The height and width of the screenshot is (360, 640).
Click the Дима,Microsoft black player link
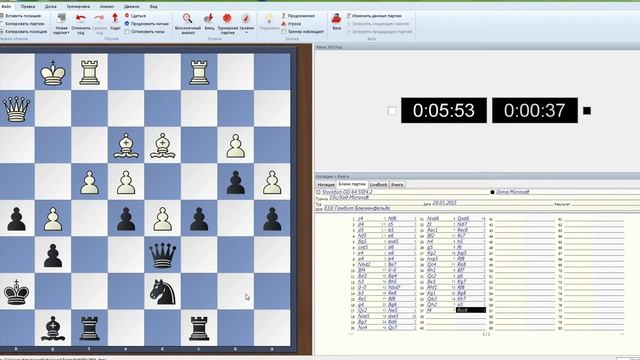click(x=513, y=192)
